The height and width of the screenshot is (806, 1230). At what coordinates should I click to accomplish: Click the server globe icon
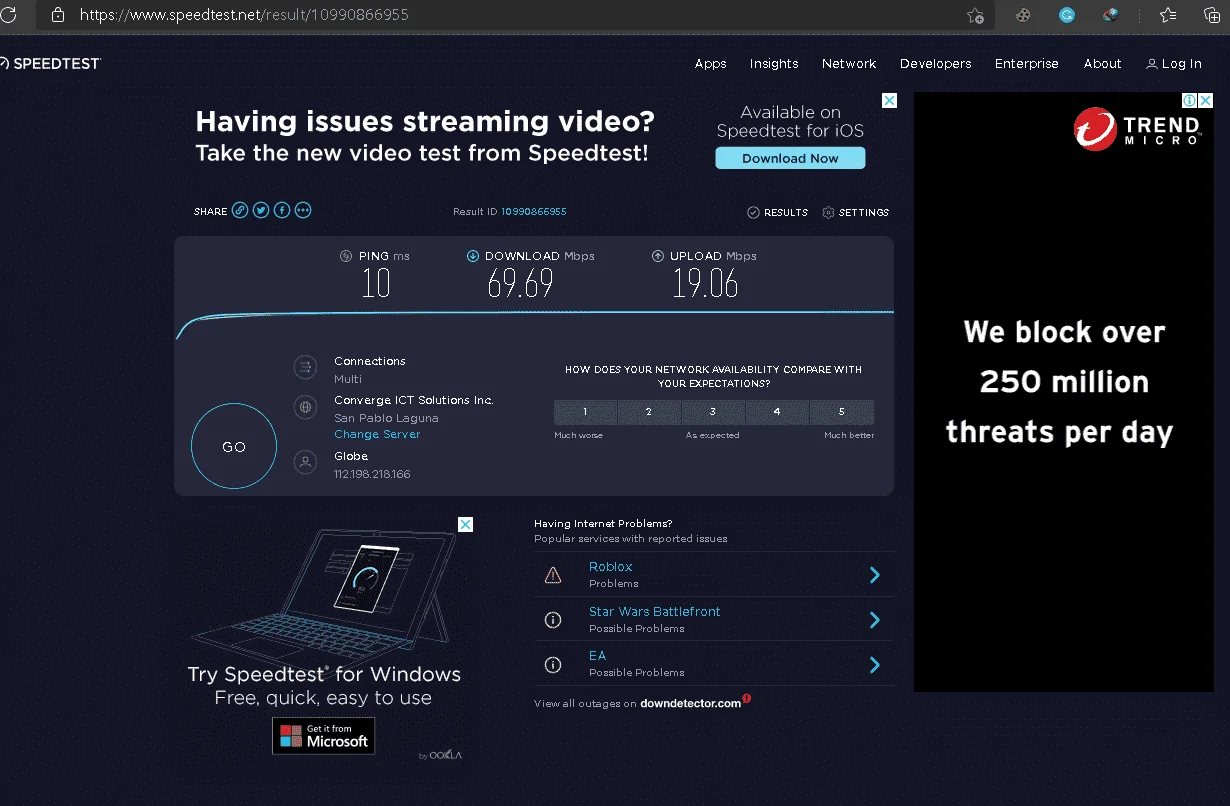coord(305,407)
